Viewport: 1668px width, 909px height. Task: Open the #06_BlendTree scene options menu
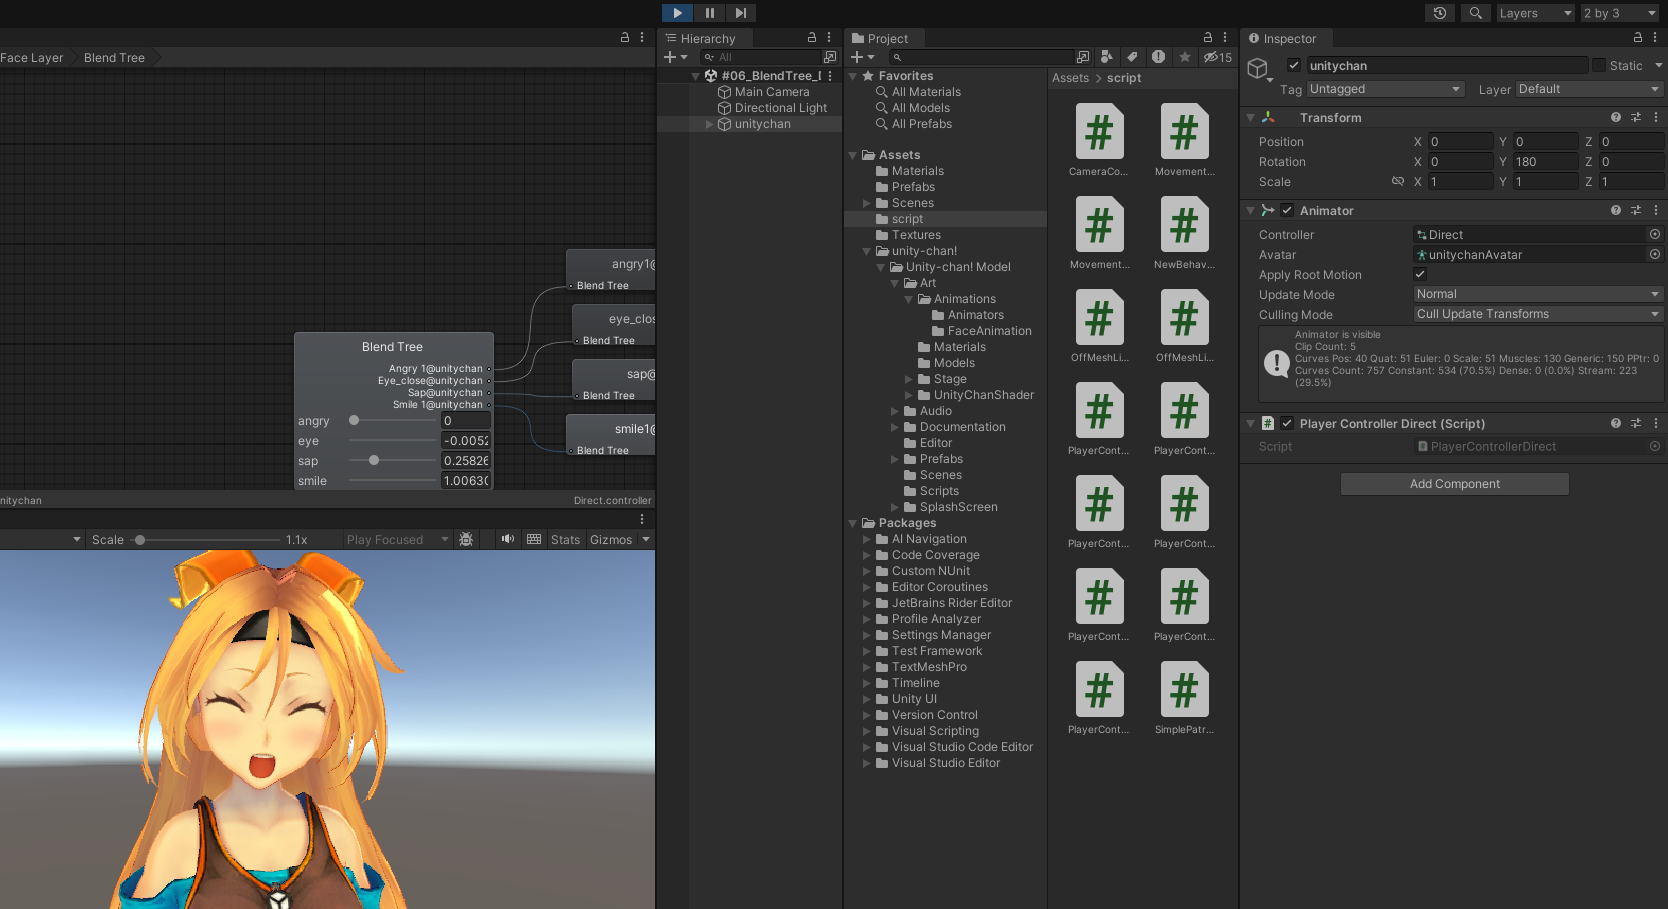[830, 76]
